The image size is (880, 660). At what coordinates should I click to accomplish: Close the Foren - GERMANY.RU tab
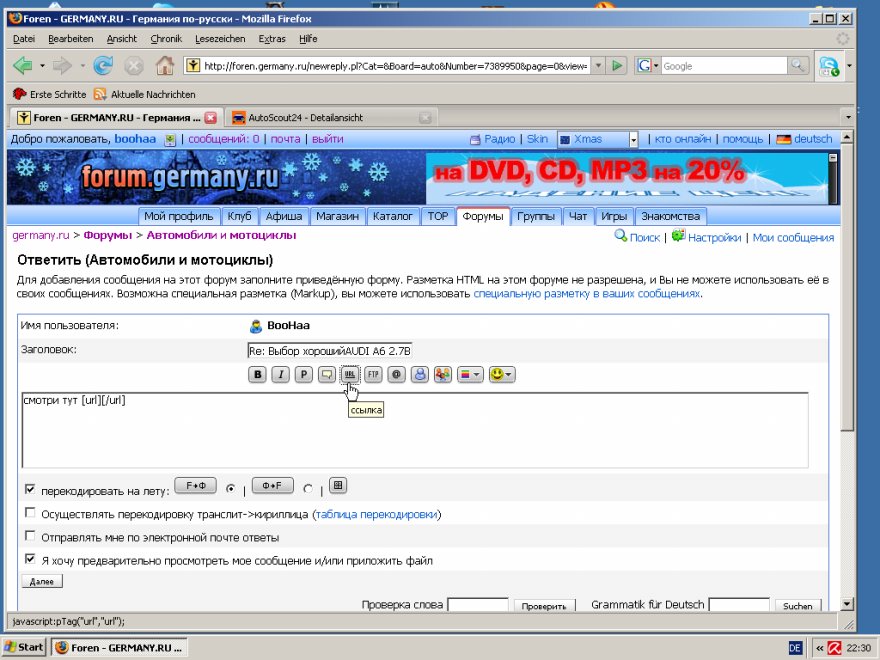210,117
